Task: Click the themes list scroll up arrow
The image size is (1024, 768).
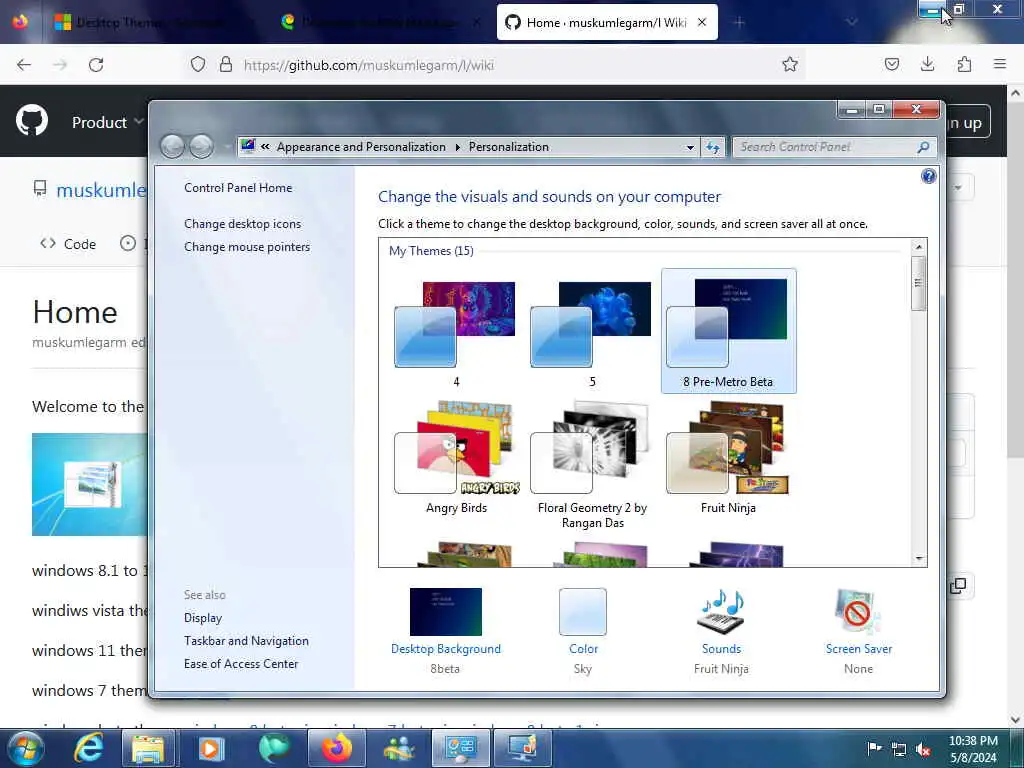Action: pyautogui.click(x=919, y=247)
